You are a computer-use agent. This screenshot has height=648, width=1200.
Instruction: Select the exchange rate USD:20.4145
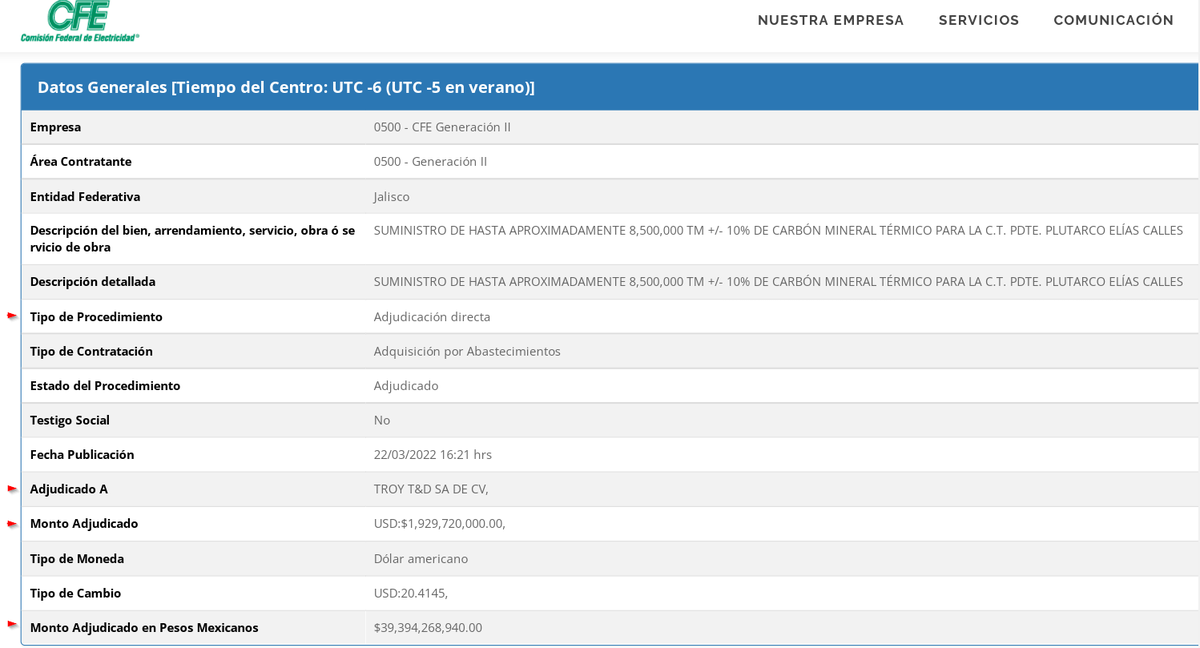[x=411, y=593]
